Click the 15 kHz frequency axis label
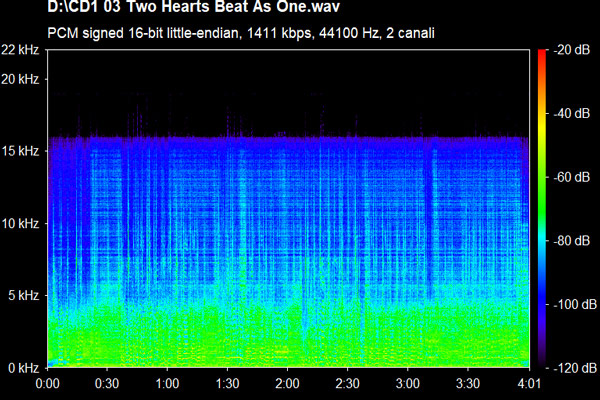The height and width of the screenshot is (400, 600). (20, 151)
